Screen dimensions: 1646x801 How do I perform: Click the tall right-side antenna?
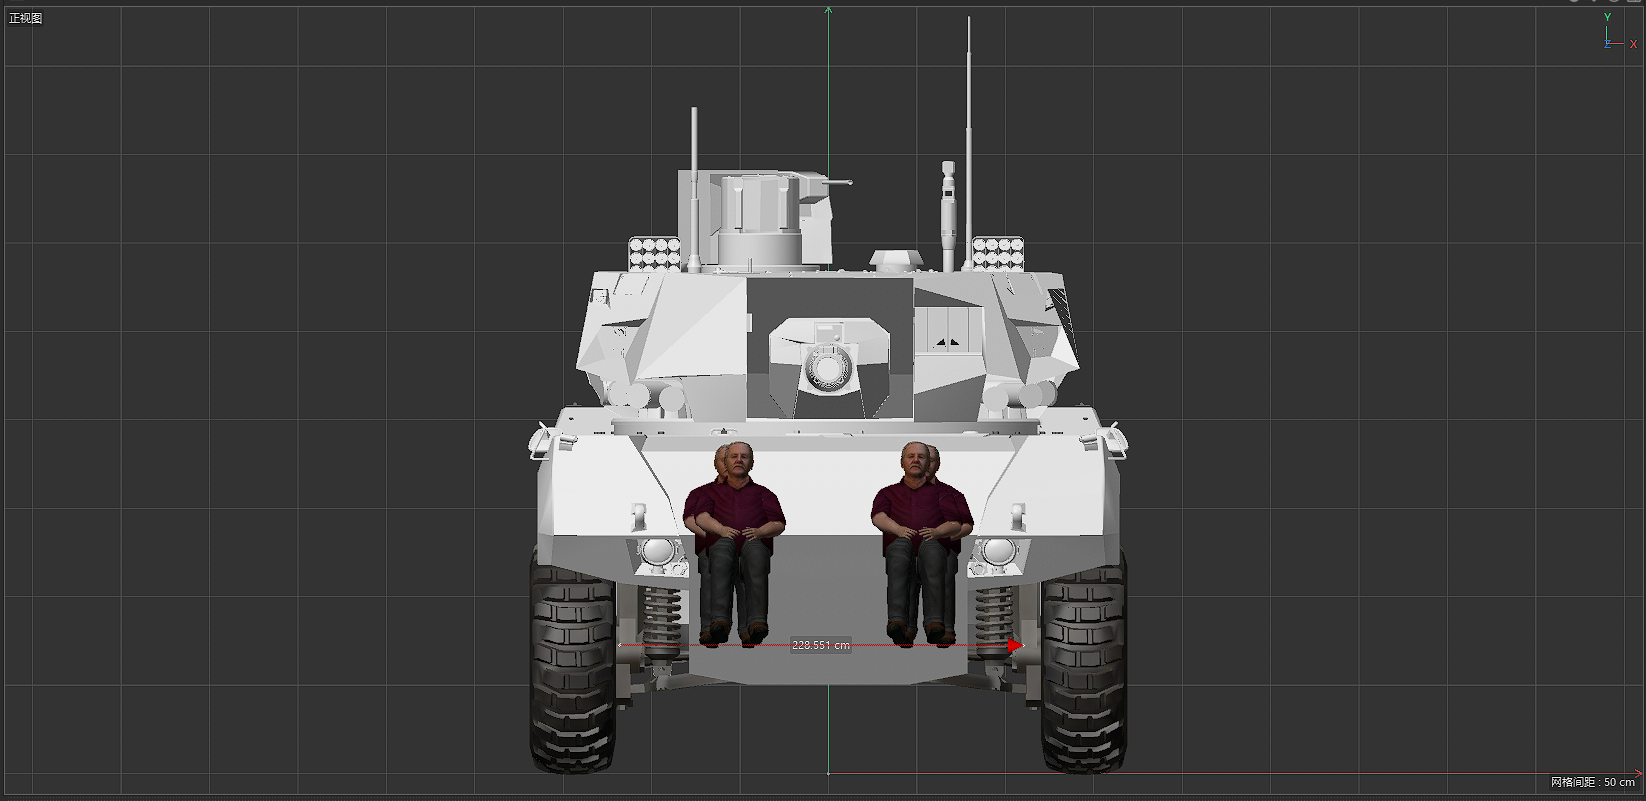(968, 120)
